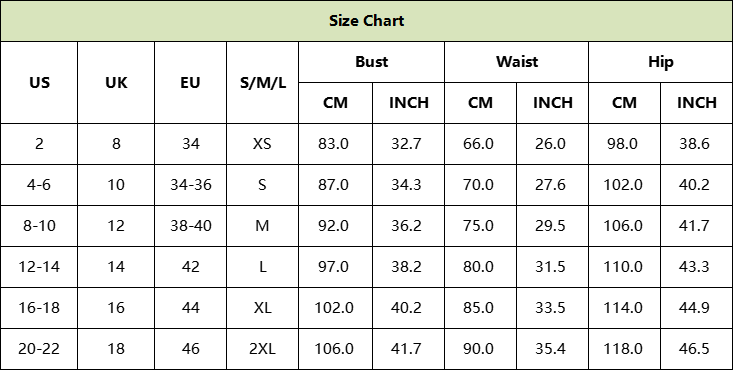The width and height of the screenshot is (734, 371).
Task: Select the 110.0 hip CM cell
Action: tap(624, 267)
